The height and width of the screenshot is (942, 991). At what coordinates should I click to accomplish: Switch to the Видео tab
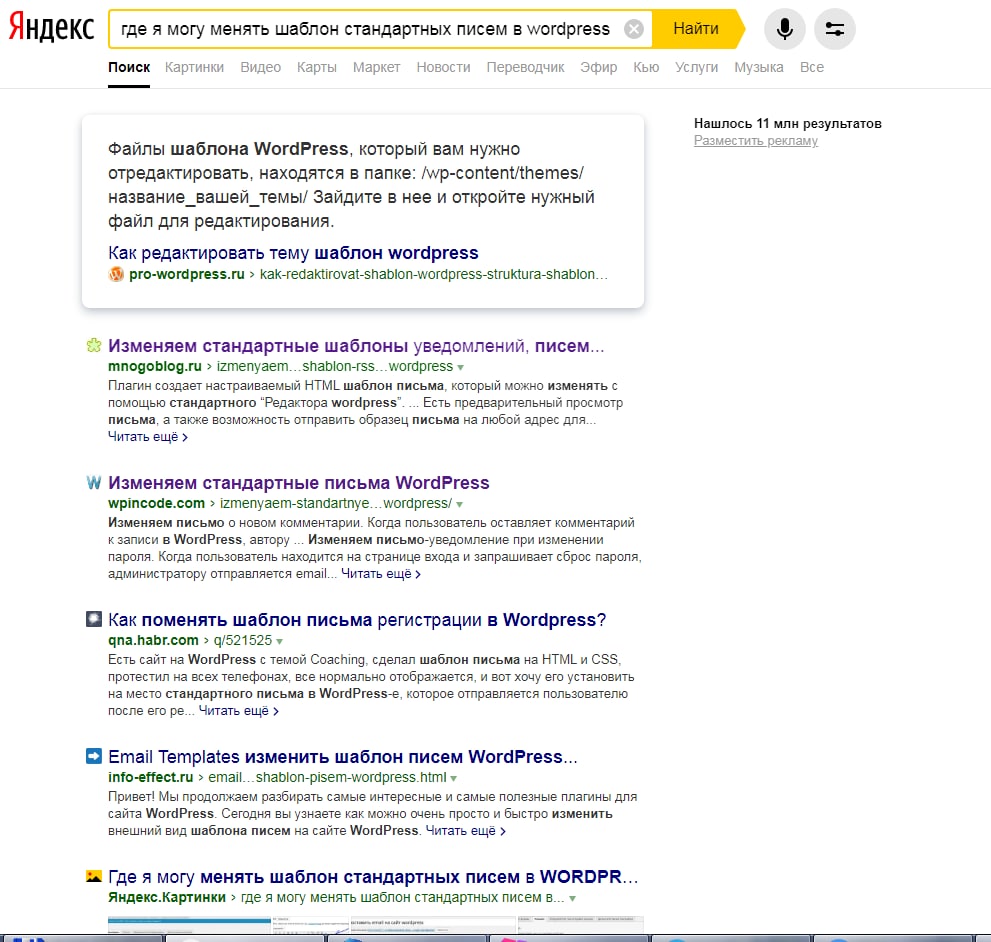260,67
